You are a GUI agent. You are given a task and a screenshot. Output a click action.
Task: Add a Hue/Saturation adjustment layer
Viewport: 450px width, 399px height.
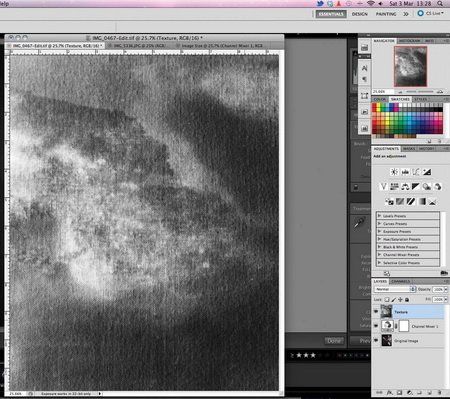point(394,187)
